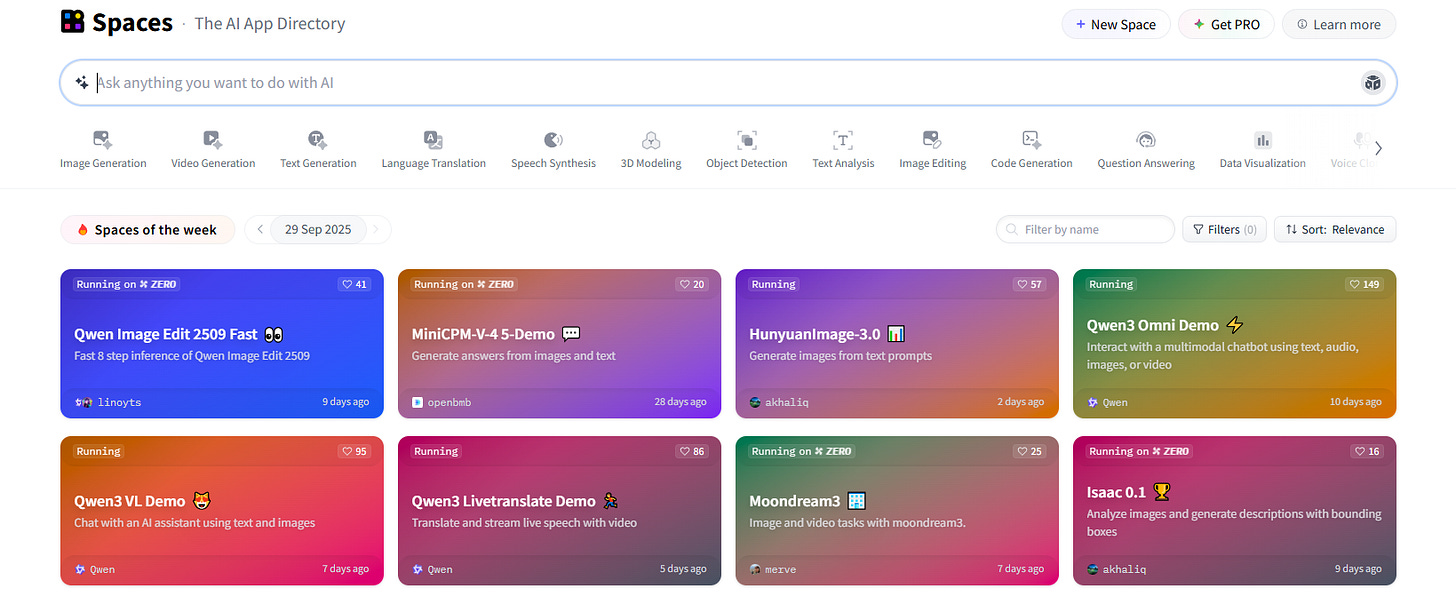
Task: Click the Learn more button
Action: click(x=1338, y=24)
